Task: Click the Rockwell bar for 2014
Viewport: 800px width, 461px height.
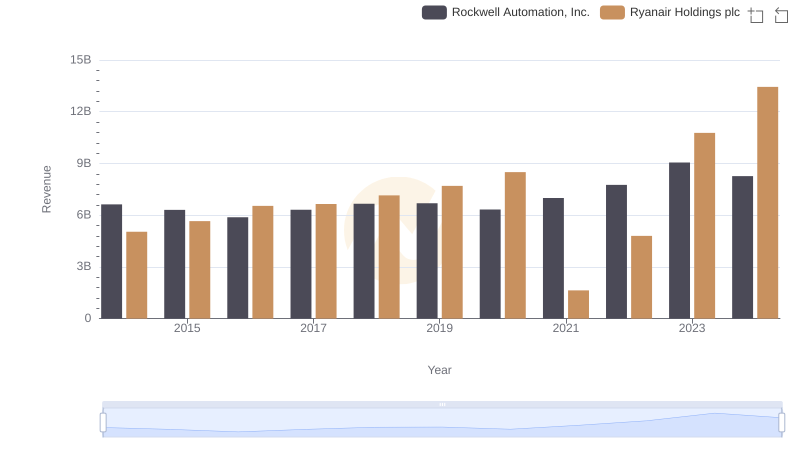Action: point(112,261)
